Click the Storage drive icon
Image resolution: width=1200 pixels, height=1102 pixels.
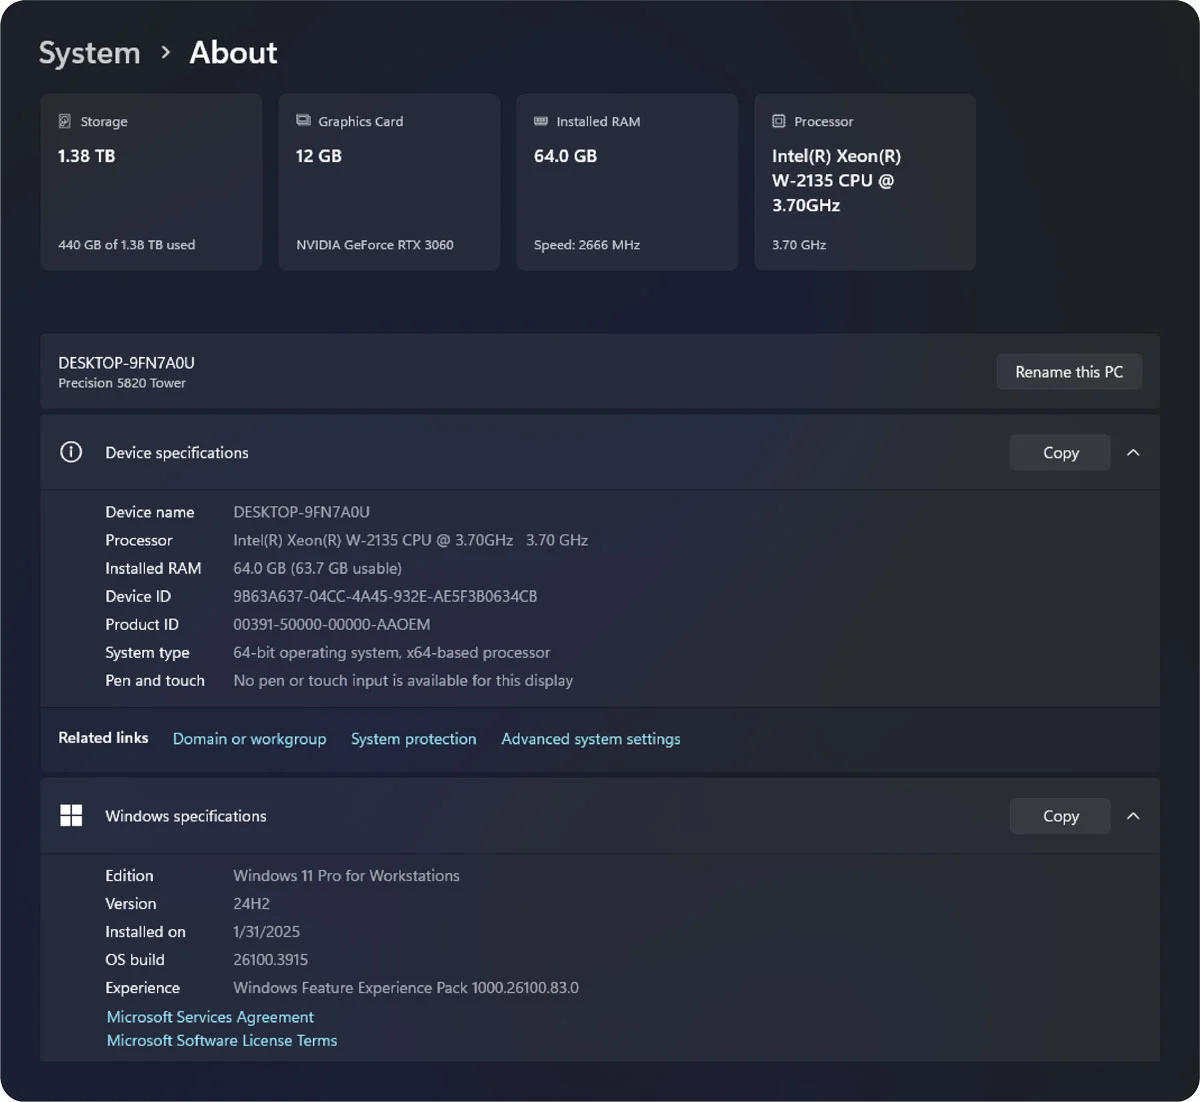65,121
